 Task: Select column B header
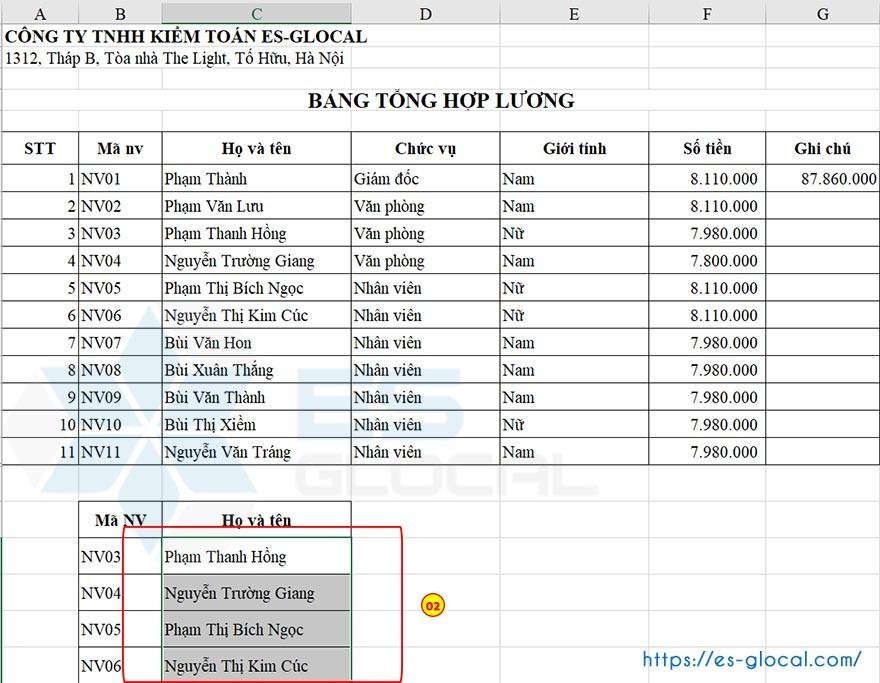(120, 13)
